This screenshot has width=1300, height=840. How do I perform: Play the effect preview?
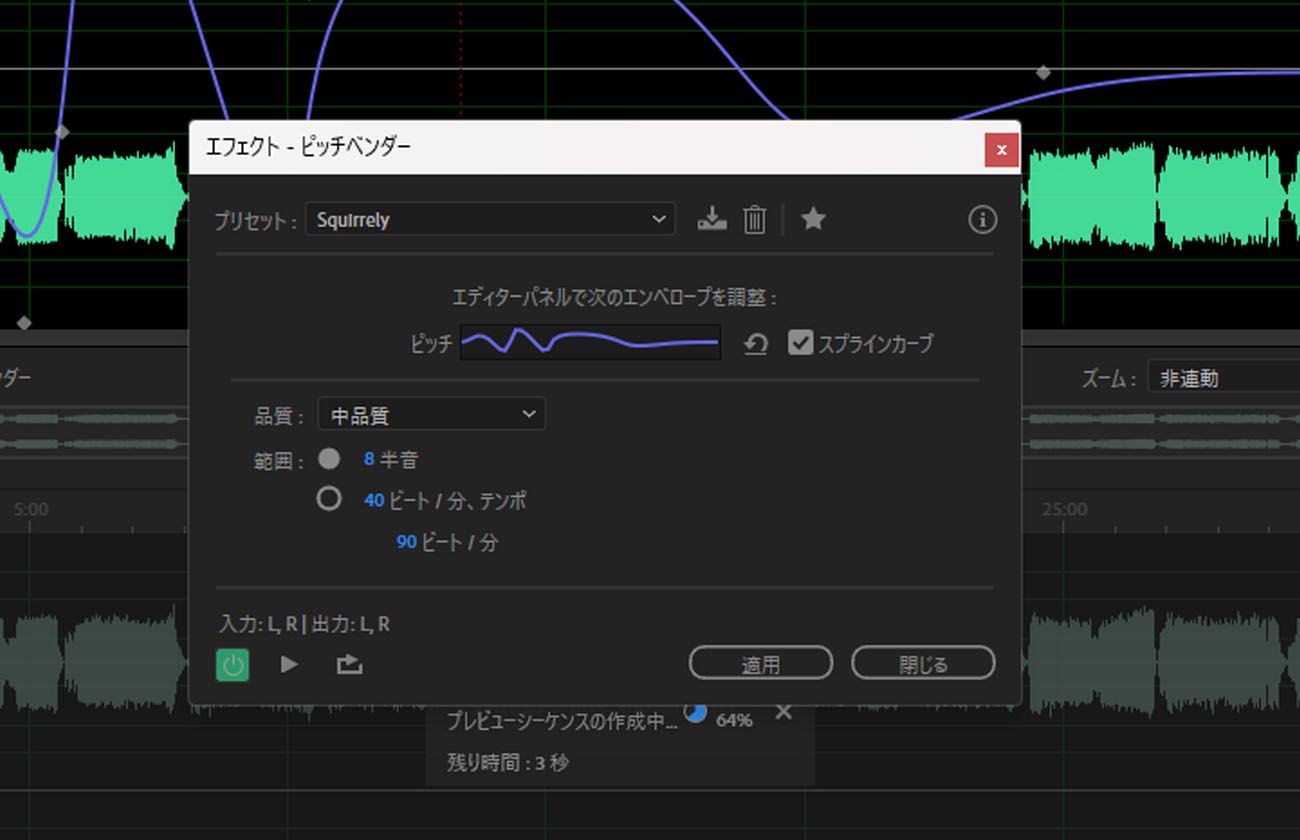click(x=289, y=663)
